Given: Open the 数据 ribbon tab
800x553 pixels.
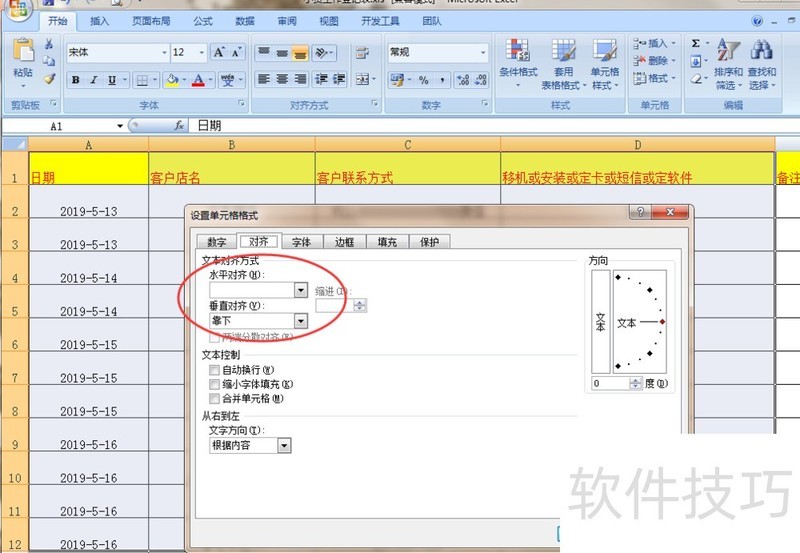Looking at the screenshot, I should 245,21.
